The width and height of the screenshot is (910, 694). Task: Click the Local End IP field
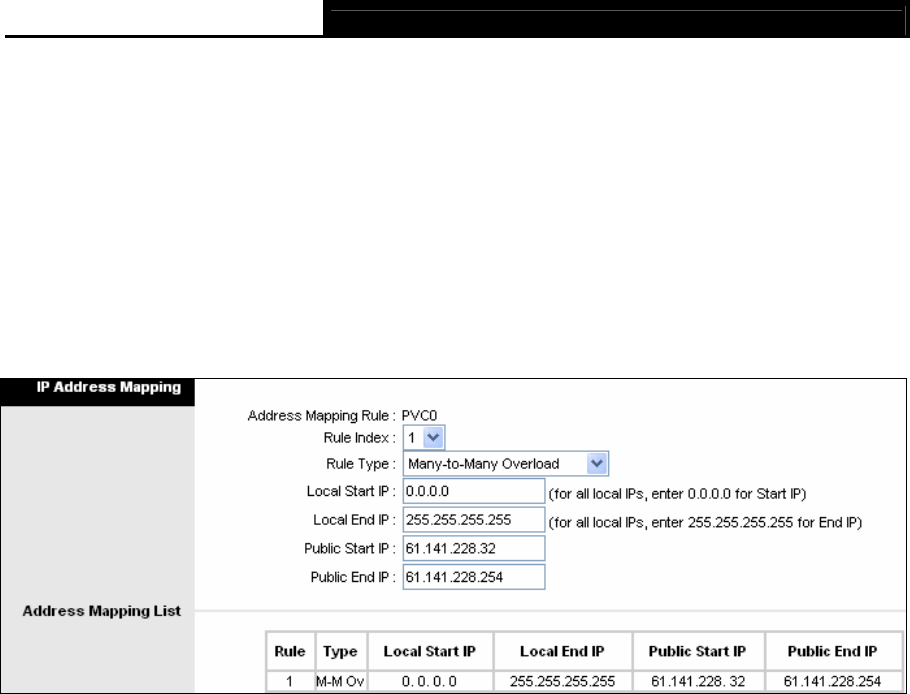(474, 519)
